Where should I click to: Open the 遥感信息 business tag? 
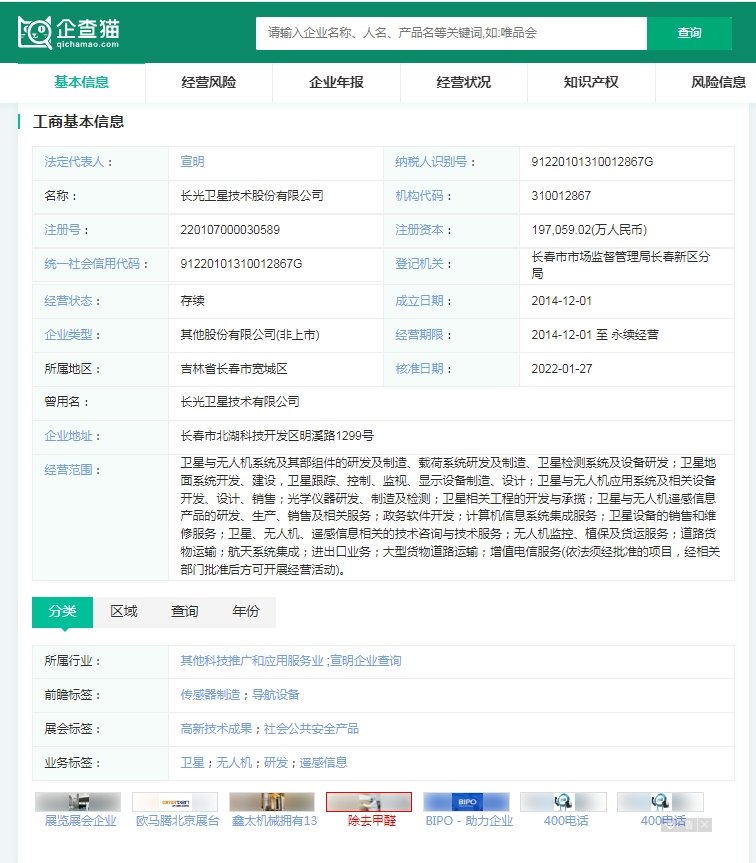324,764
